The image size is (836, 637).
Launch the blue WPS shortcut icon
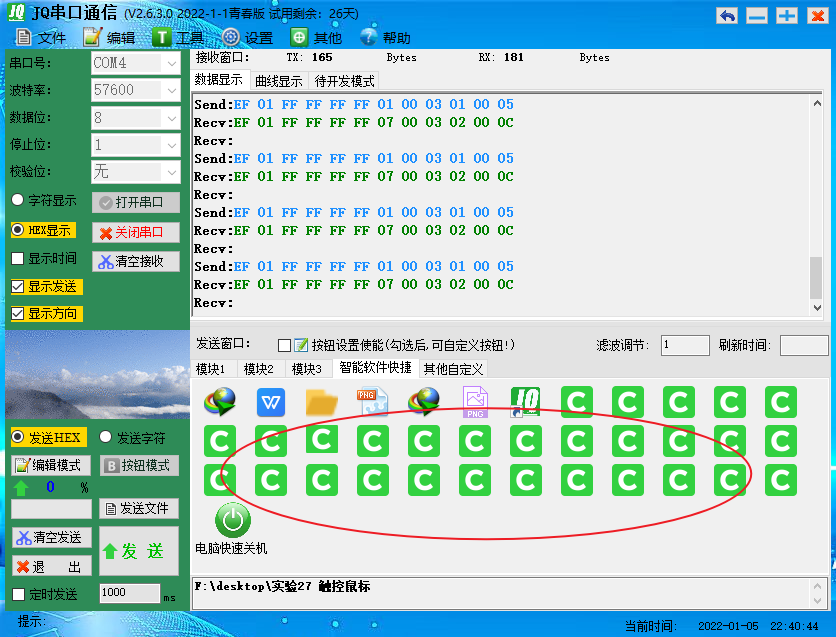click(271, 402)
